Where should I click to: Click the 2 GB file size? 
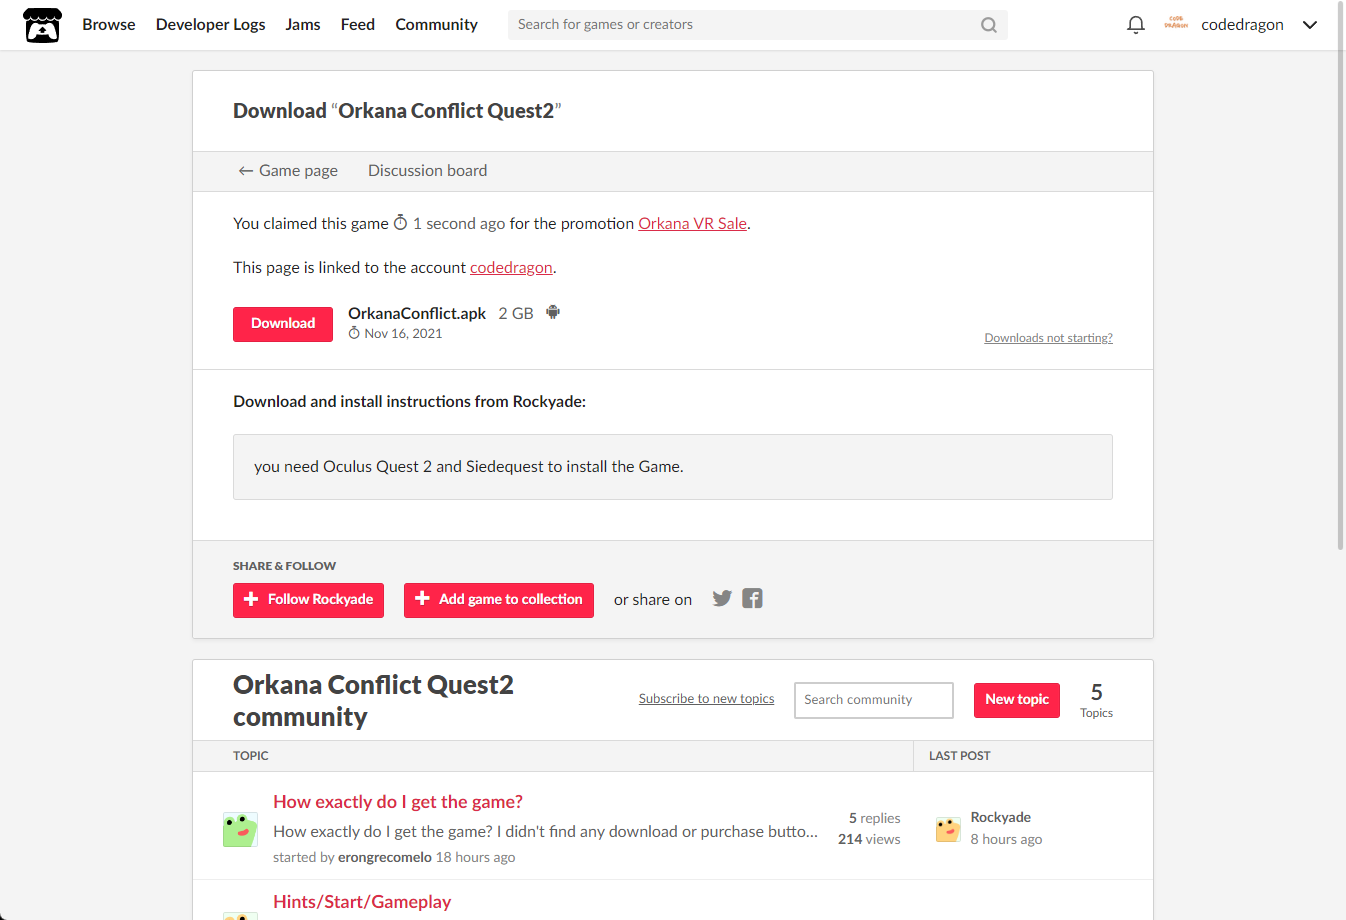point(516,314)
